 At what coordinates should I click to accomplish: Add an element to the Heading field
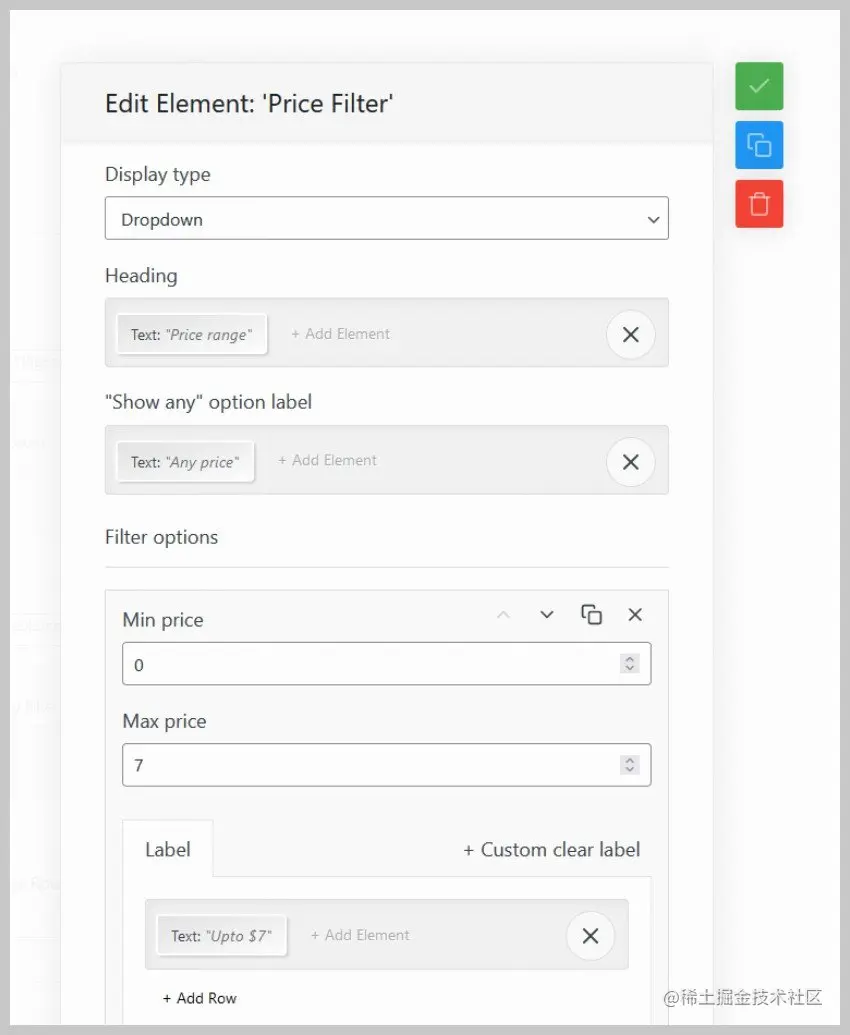click(x=340, y=334)
